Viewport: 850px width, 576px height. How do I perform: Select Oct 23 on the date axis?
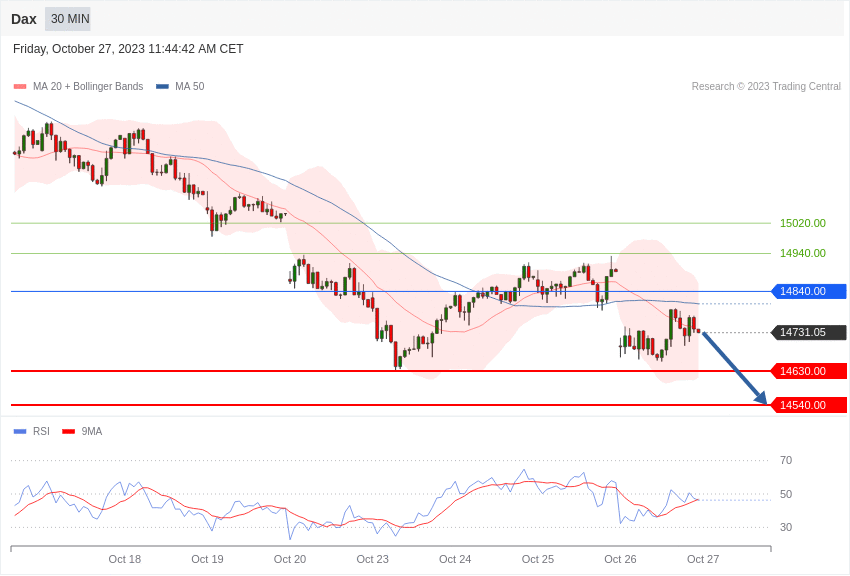[372, 559]
